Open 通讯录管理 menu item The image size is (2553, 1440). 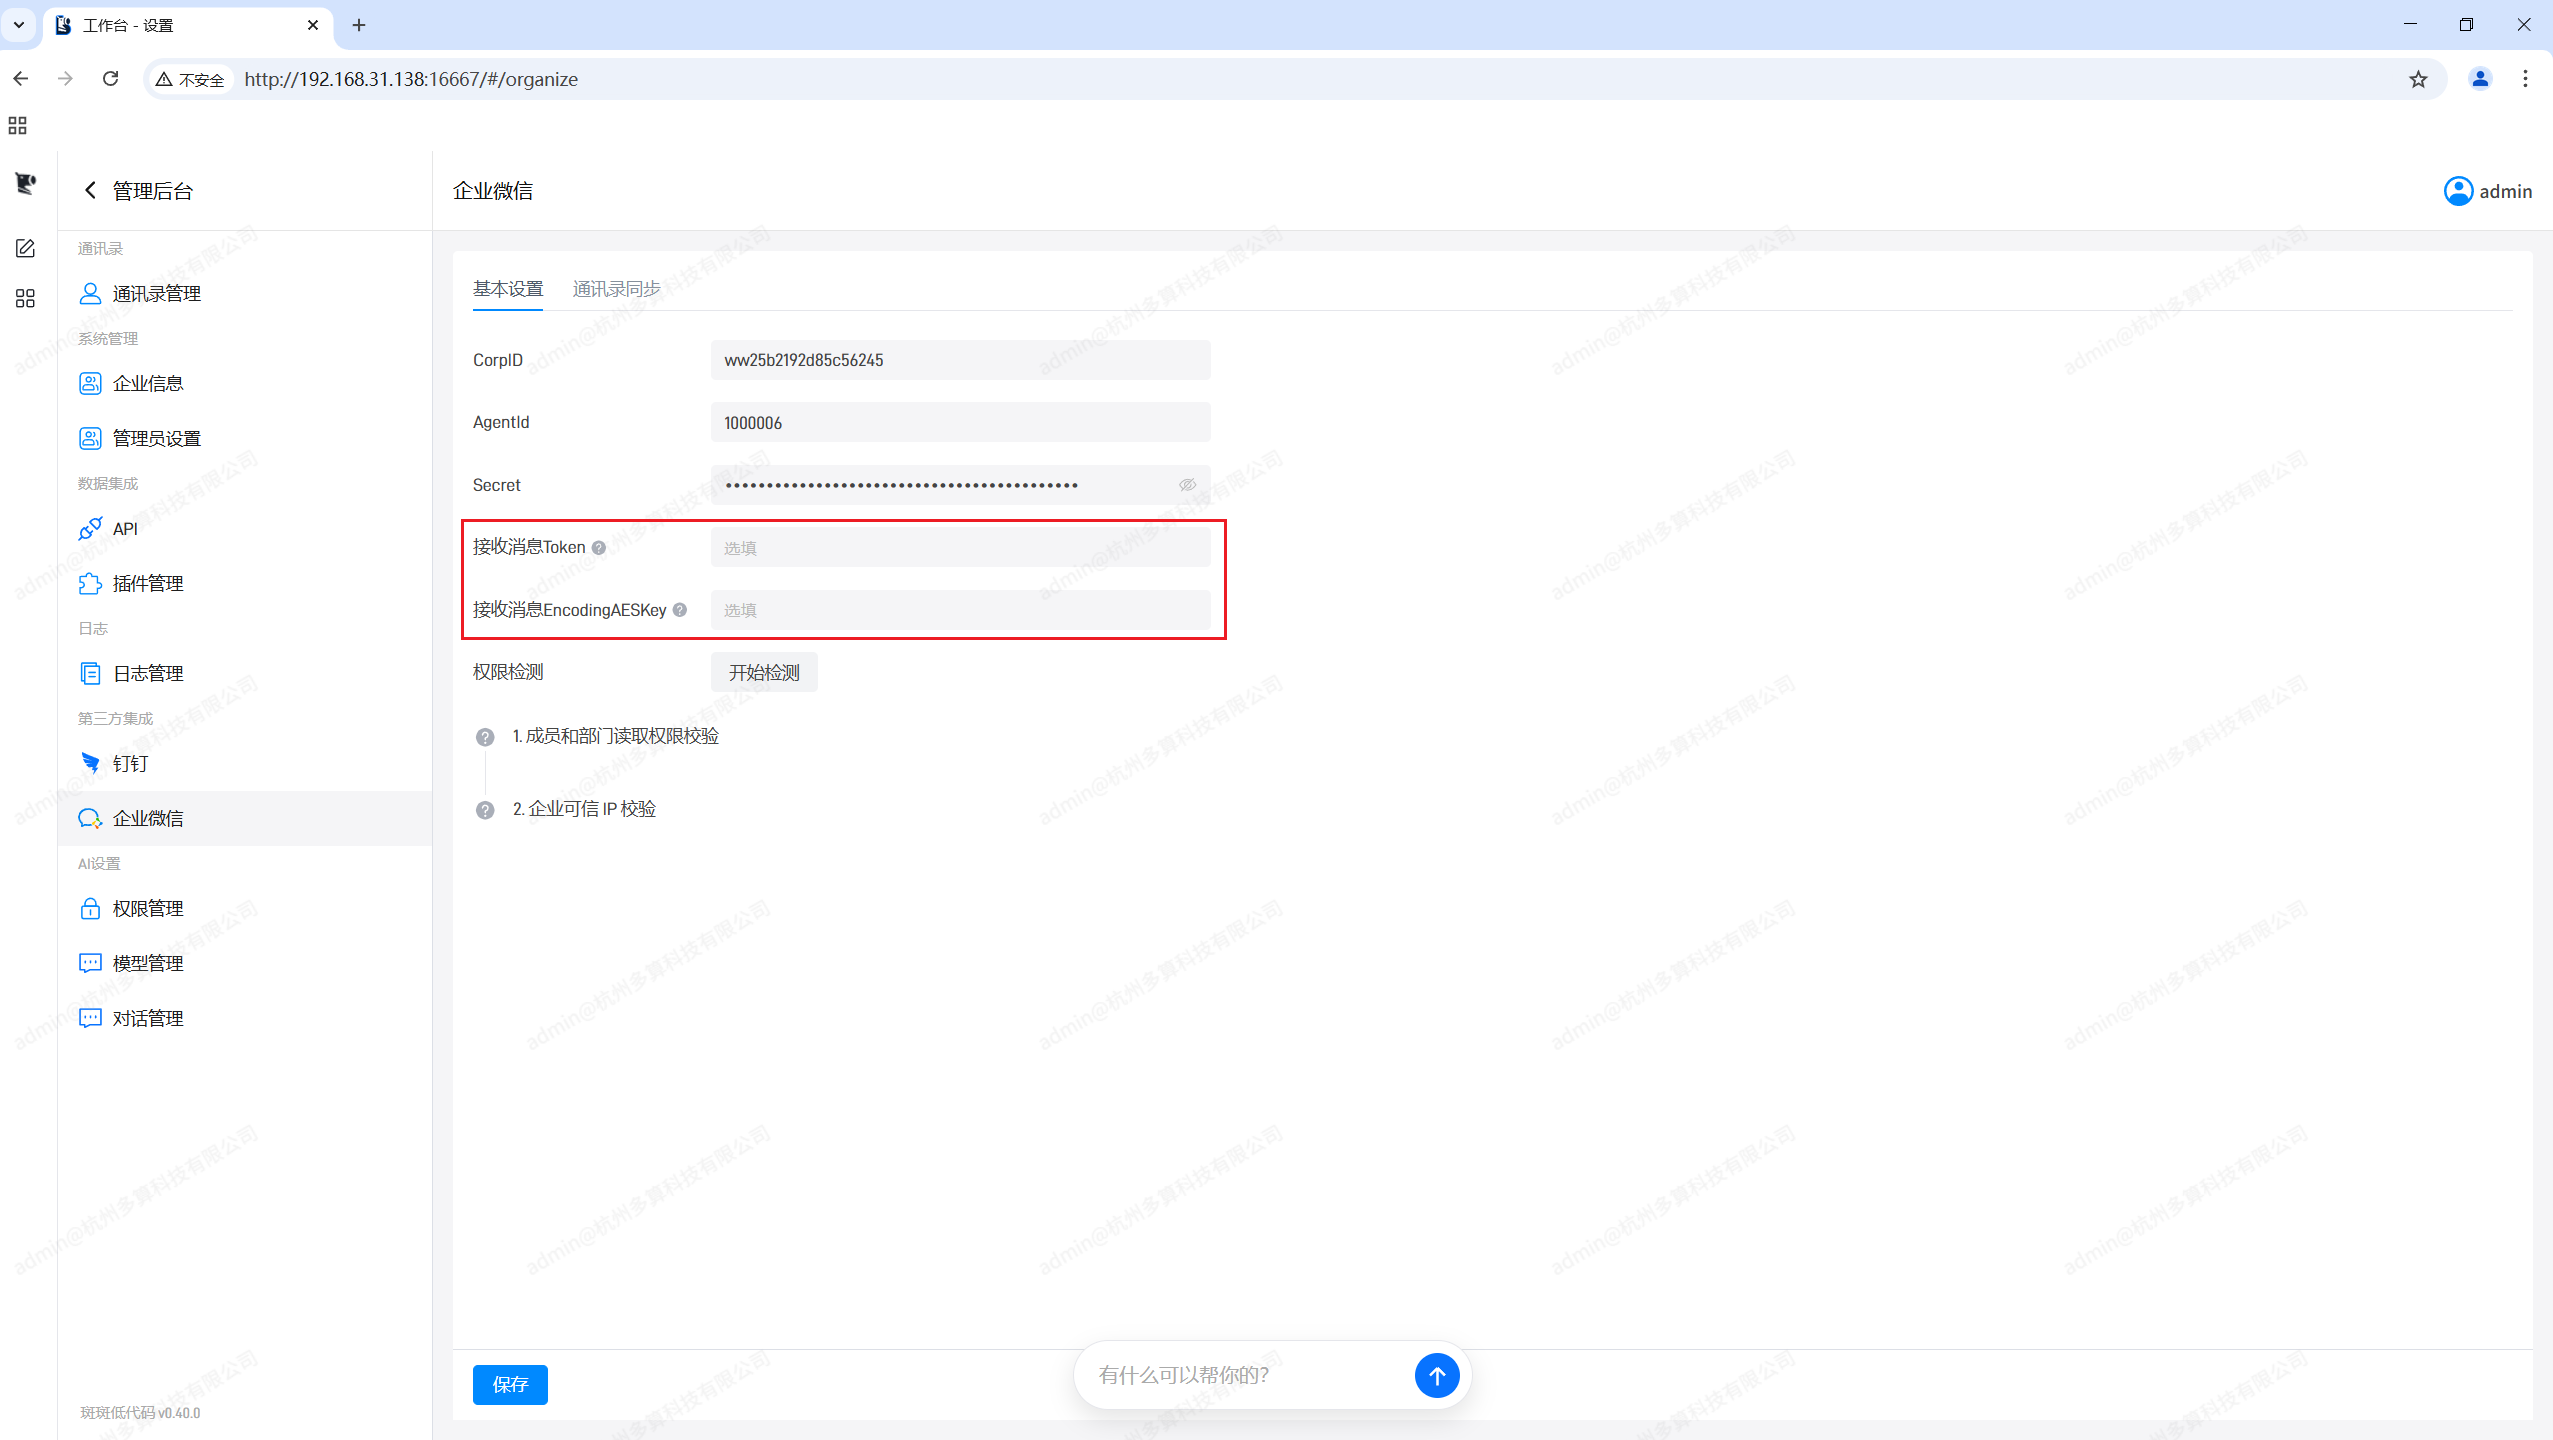tap(245, 293)
